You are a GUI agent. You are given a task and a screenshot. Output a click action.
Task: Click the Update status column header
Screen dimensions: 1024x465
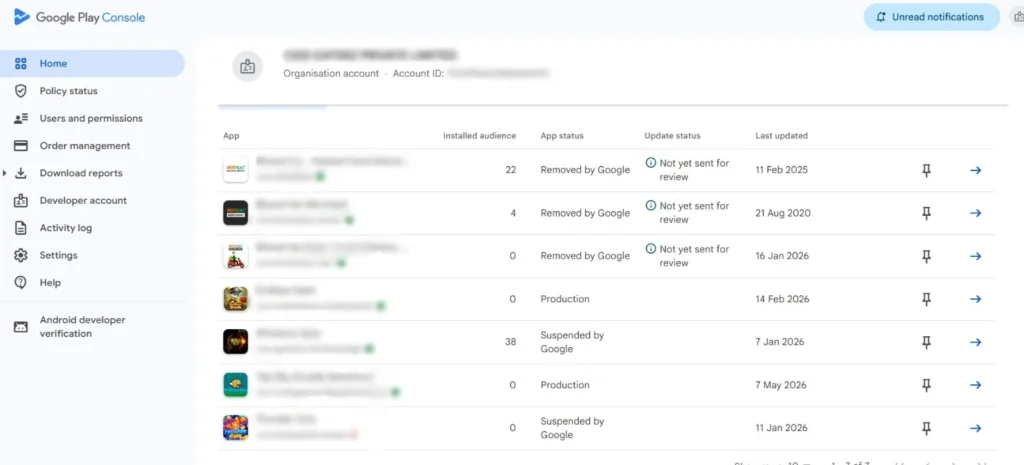[x=672, y=136]
